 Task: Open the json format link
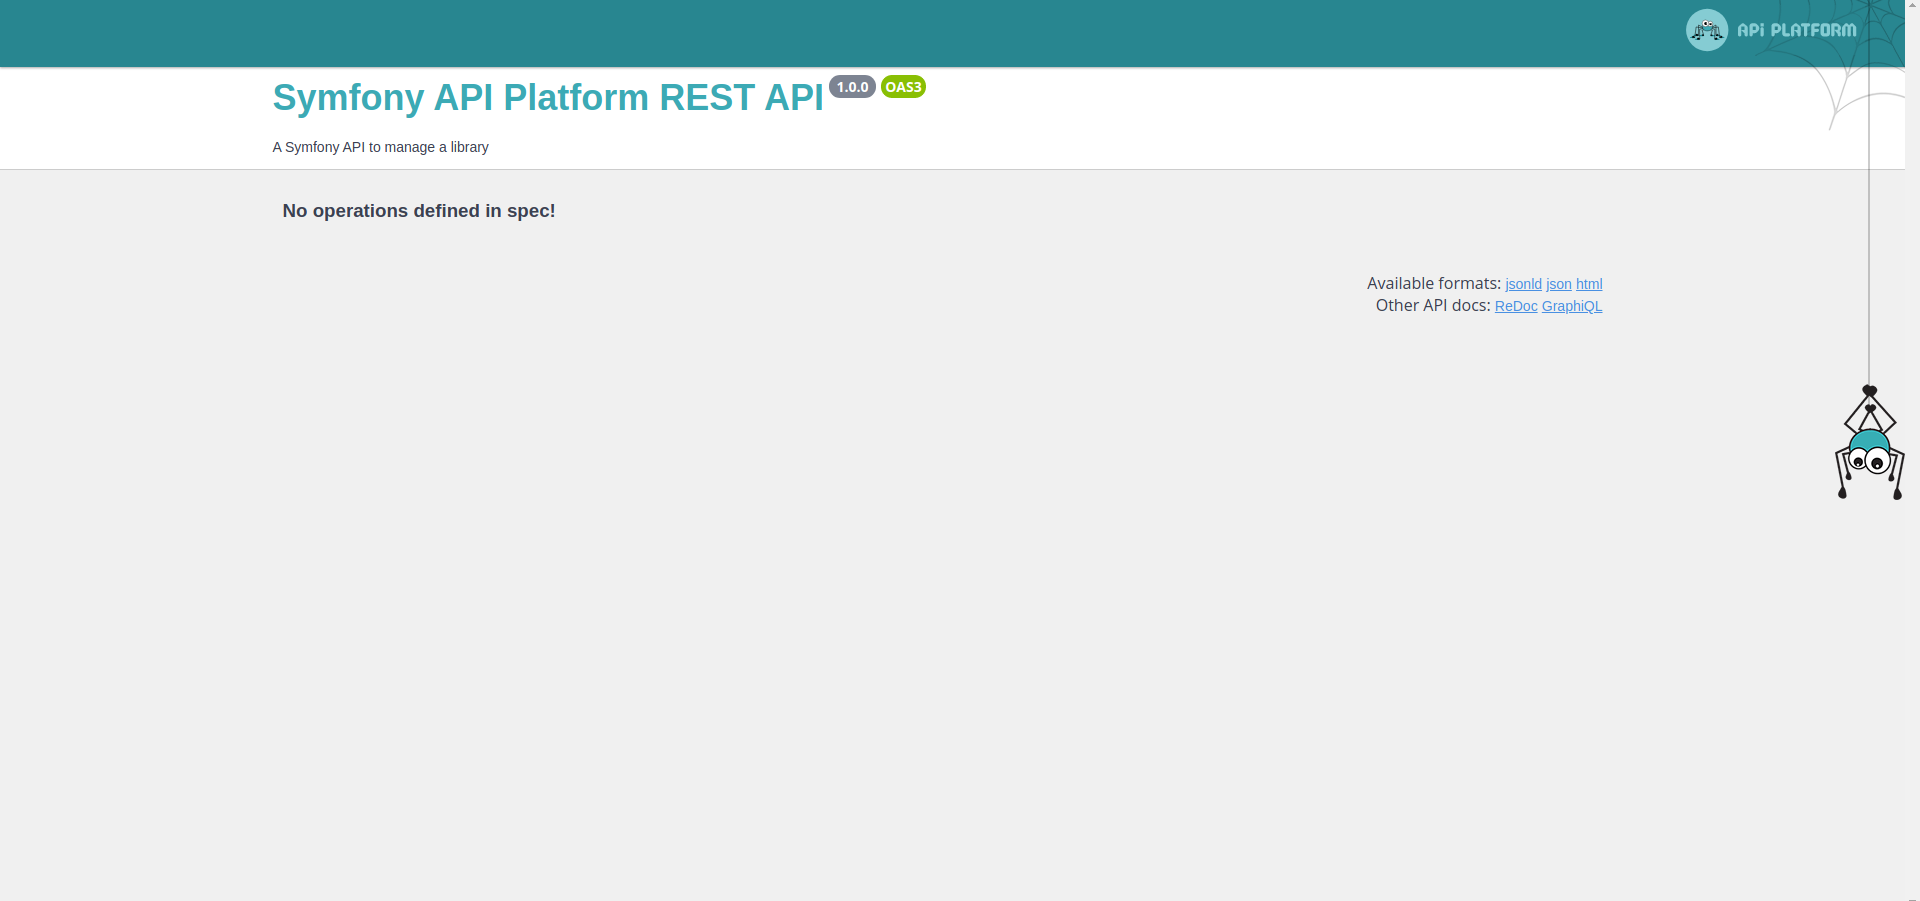1557,284
